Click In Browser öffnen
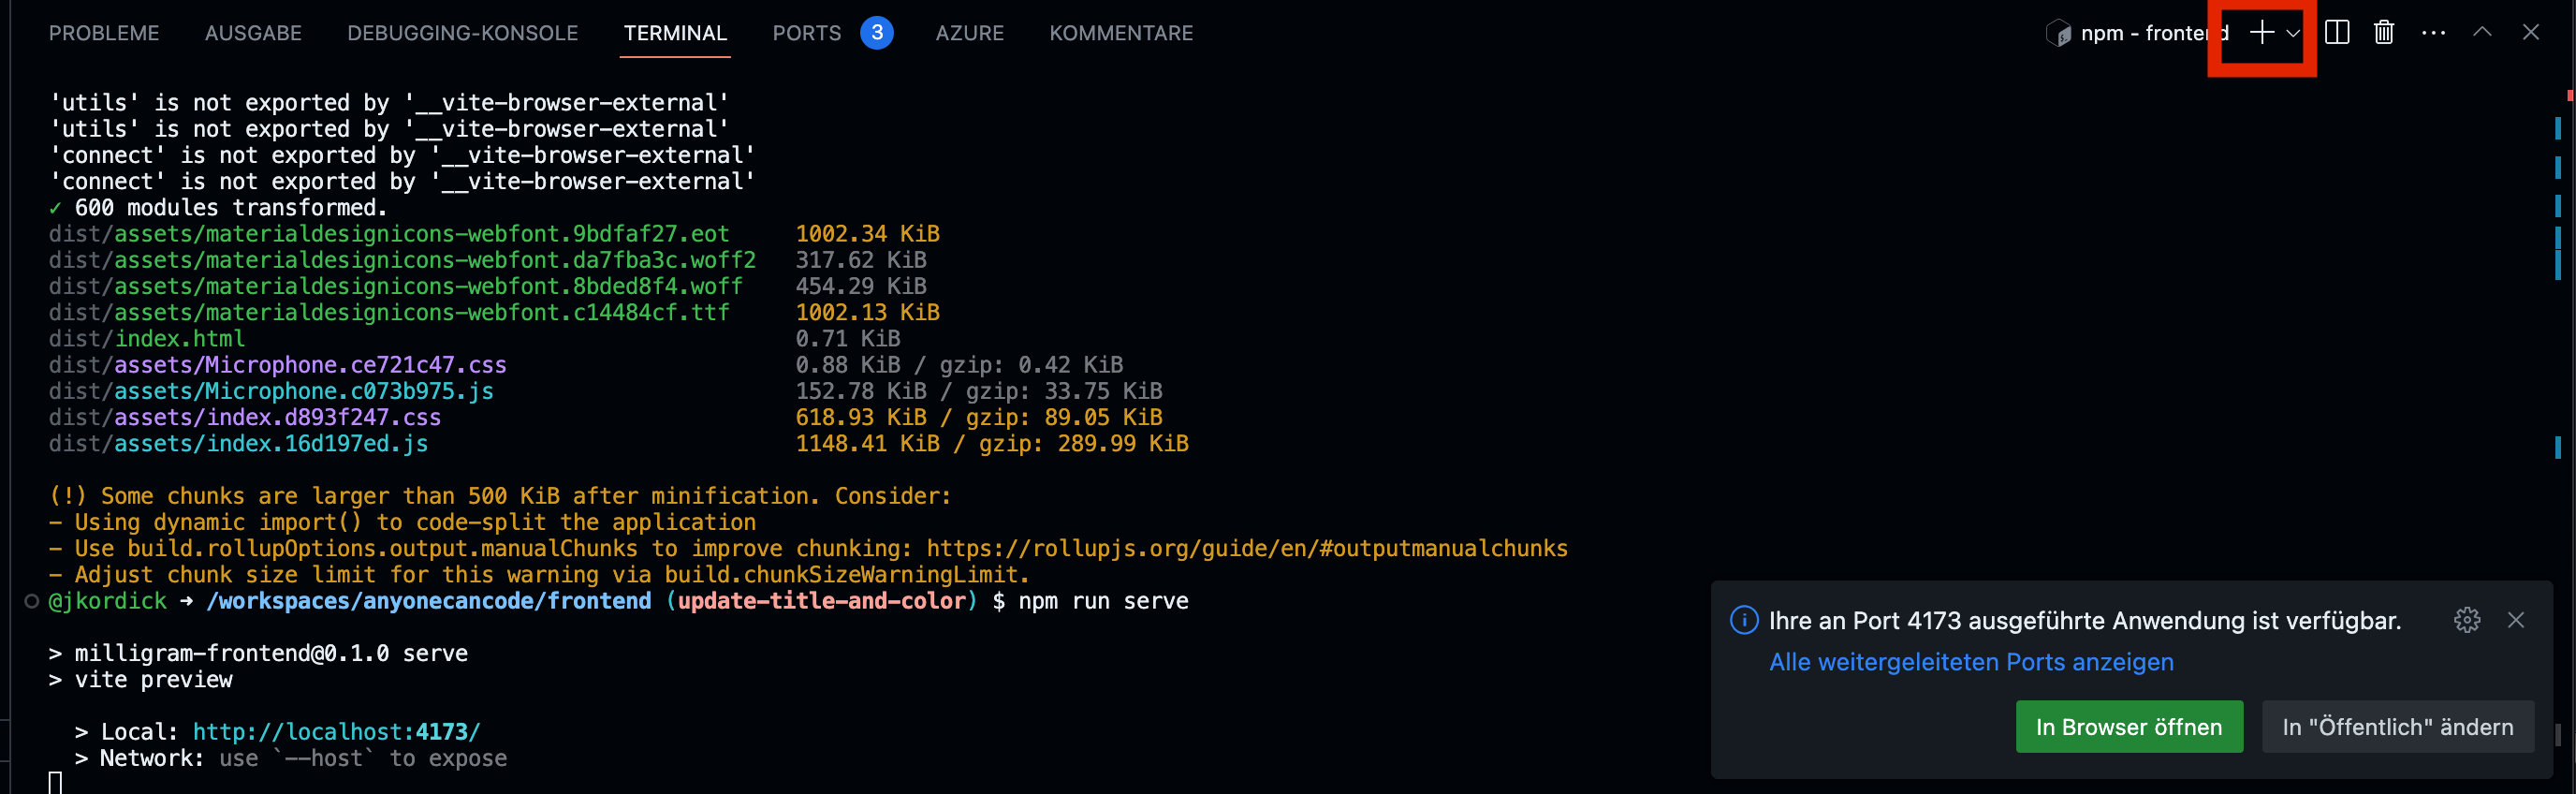Viewport: 2576px width, 794px height. tap(2129, 727)
